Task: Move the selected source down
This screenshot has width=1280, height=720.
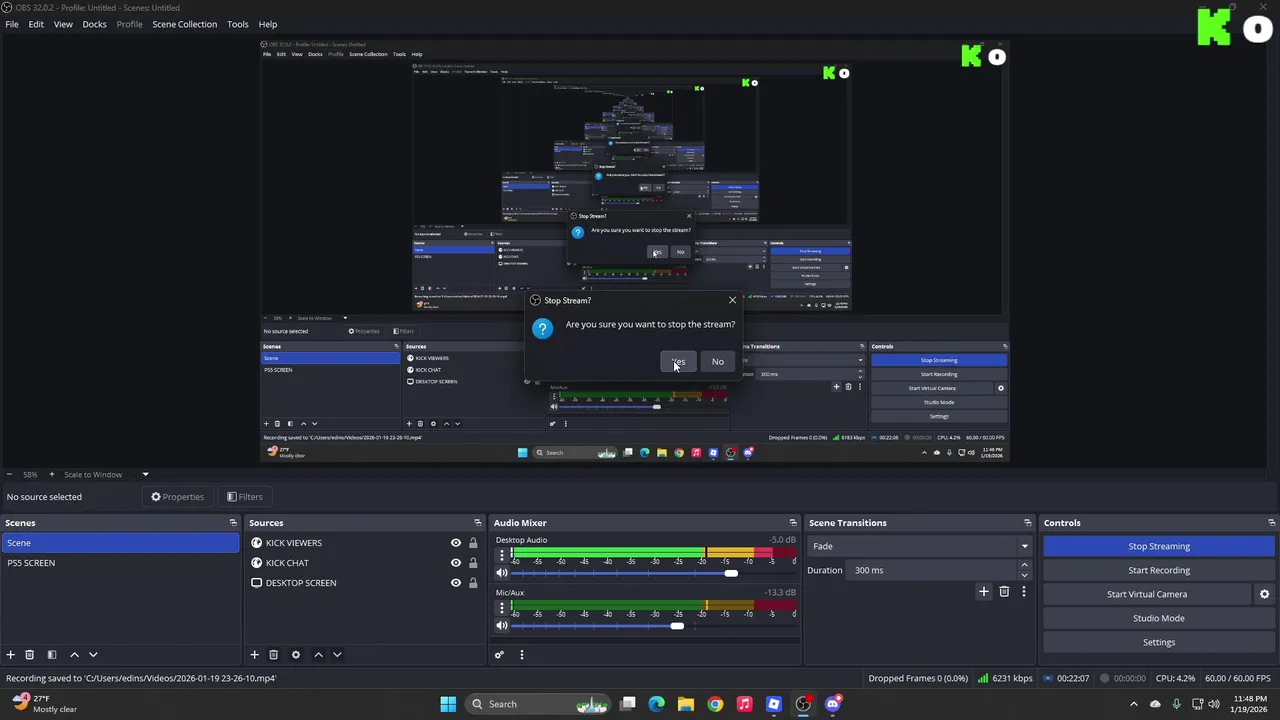Action: pos(337,655)
